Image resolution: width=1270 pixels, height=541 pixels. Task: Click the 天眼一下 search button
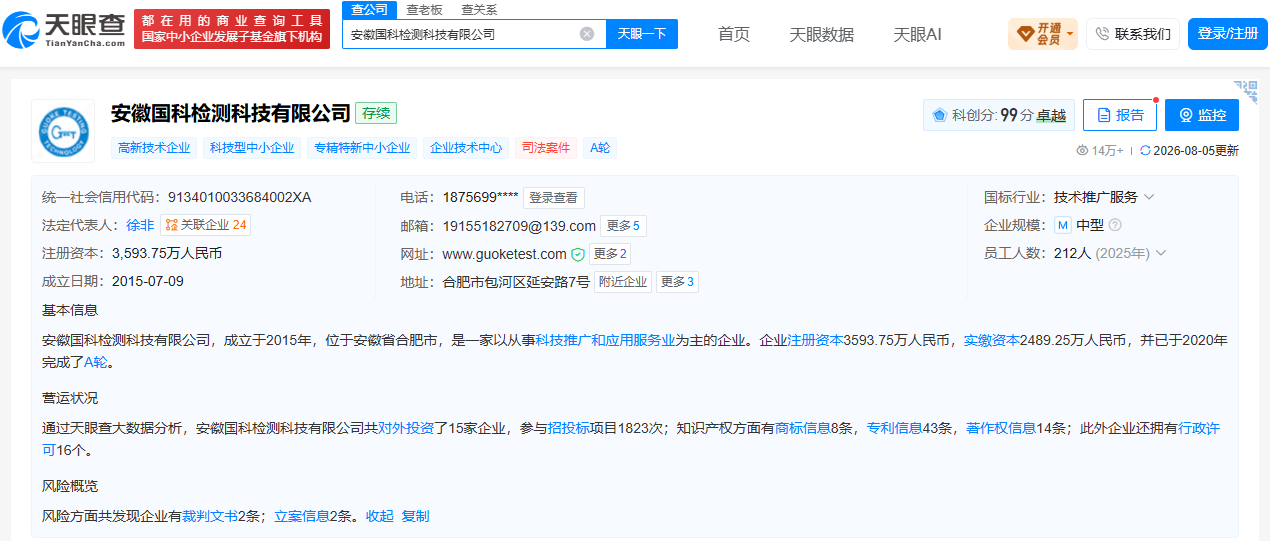tap(642, 34)
